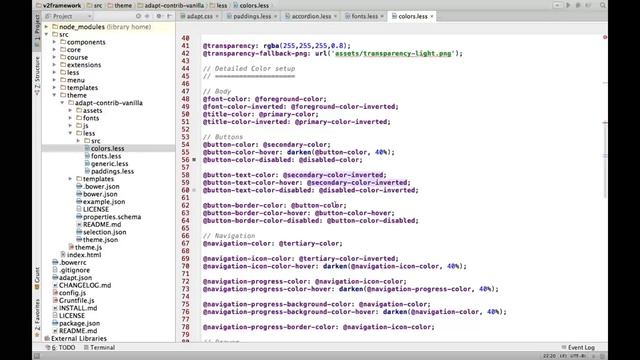Click the locate-file target icon in Project panel
The height and width of the screenshot is (360, 640).
(138, 16)
